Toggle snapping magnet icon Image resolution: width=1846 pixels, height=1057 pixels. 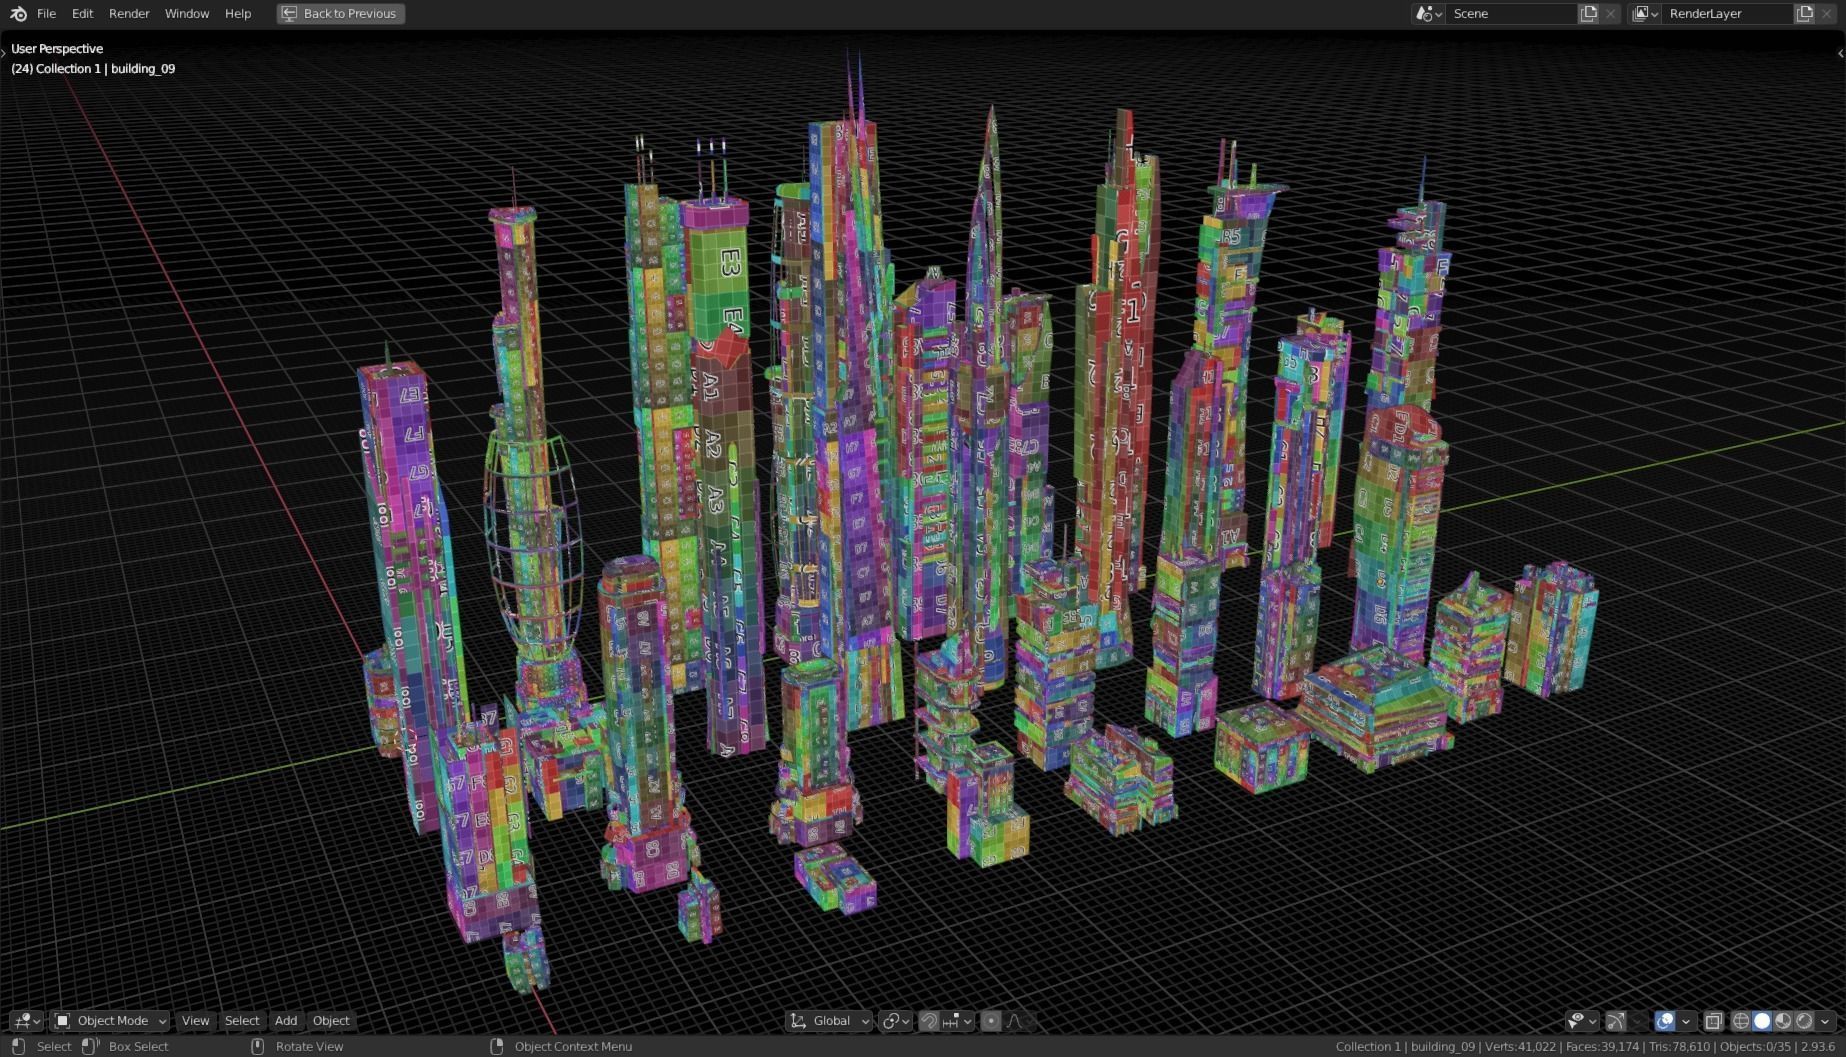pos(929,1021)
